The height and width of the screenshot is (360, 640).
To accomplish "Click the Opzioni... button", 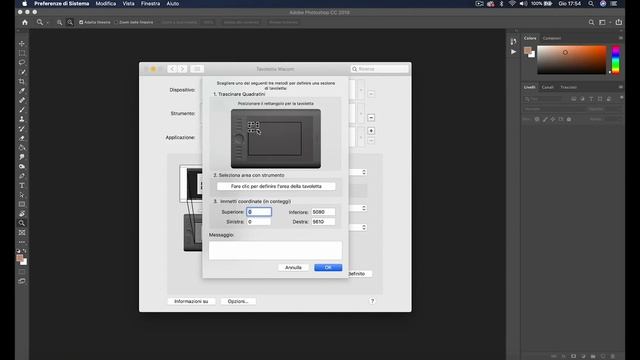I will [x=238, y=301].
